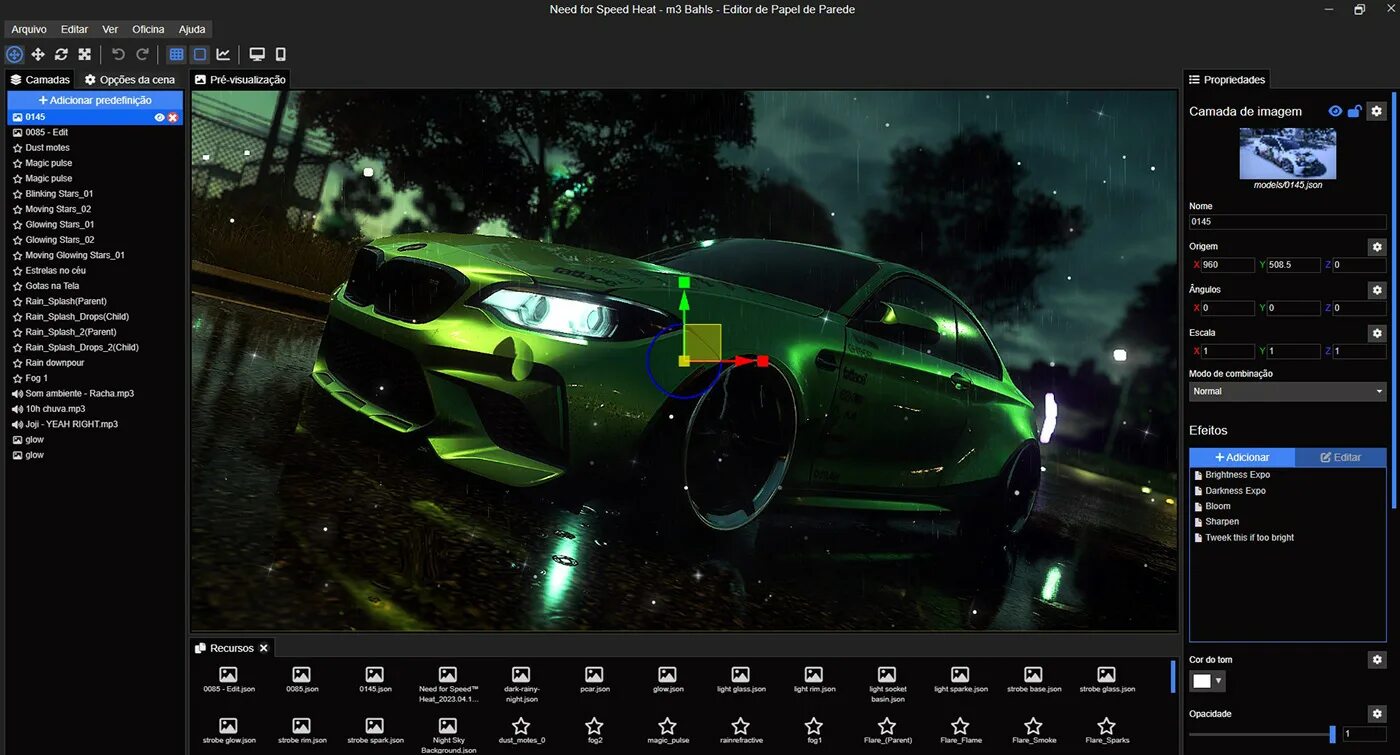Screen dimensions: 1400x755
Task: Open the Opacidade gear options
Action: pyautogui.click(x=1377, y=714)
